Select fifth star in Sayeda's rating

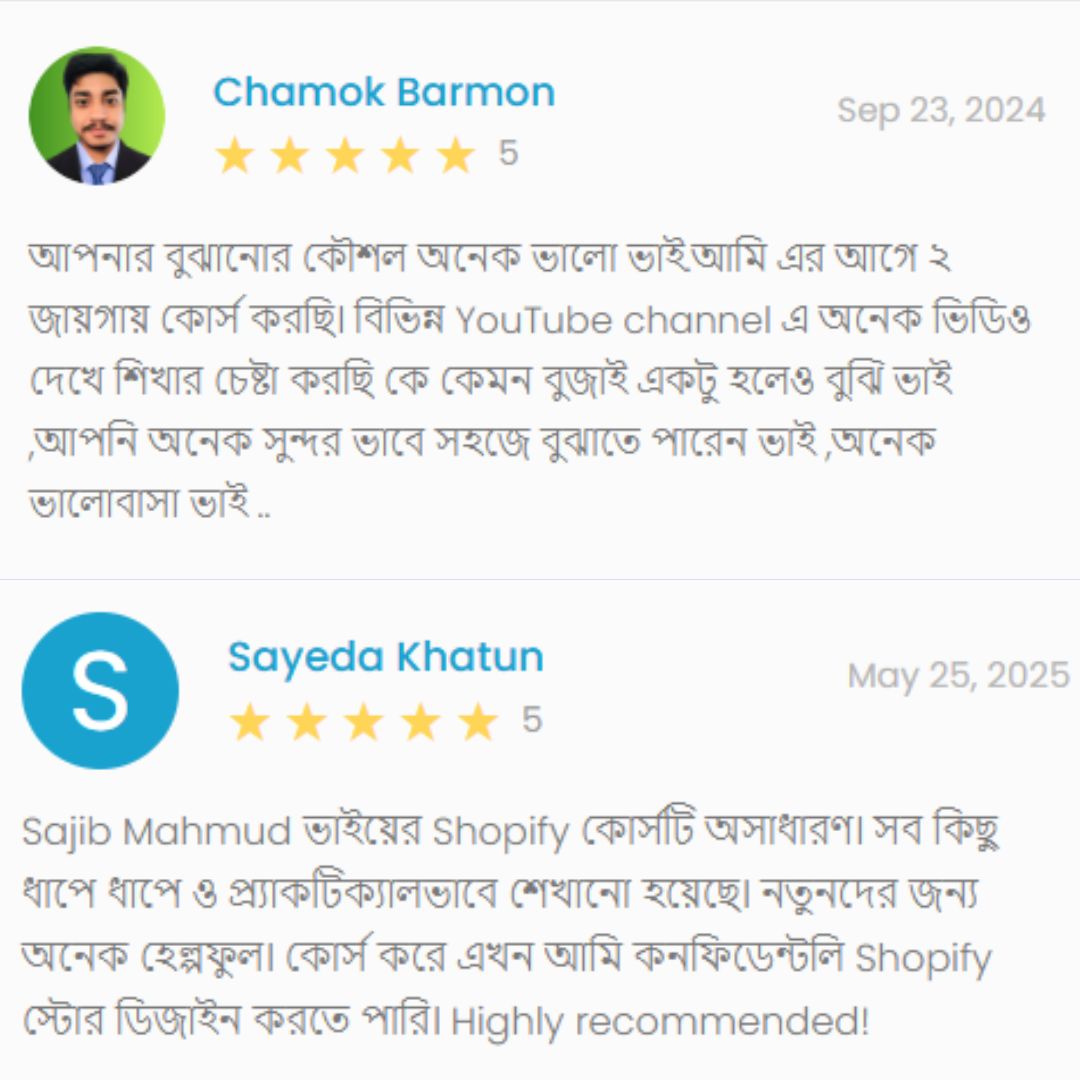pyautogui.click(x=478, y=722)
